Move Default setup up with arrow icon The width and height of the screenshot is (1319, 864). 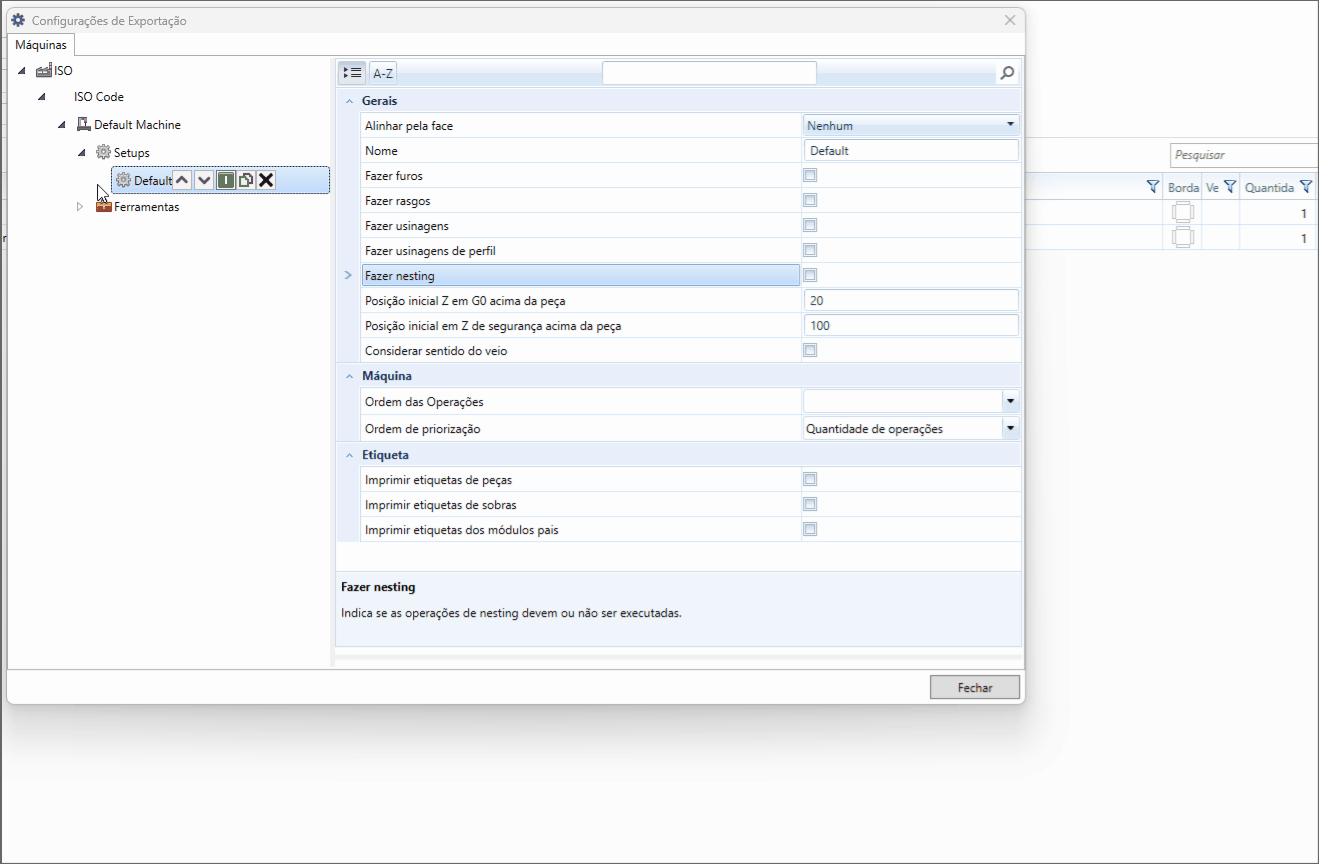click(182, 180)
